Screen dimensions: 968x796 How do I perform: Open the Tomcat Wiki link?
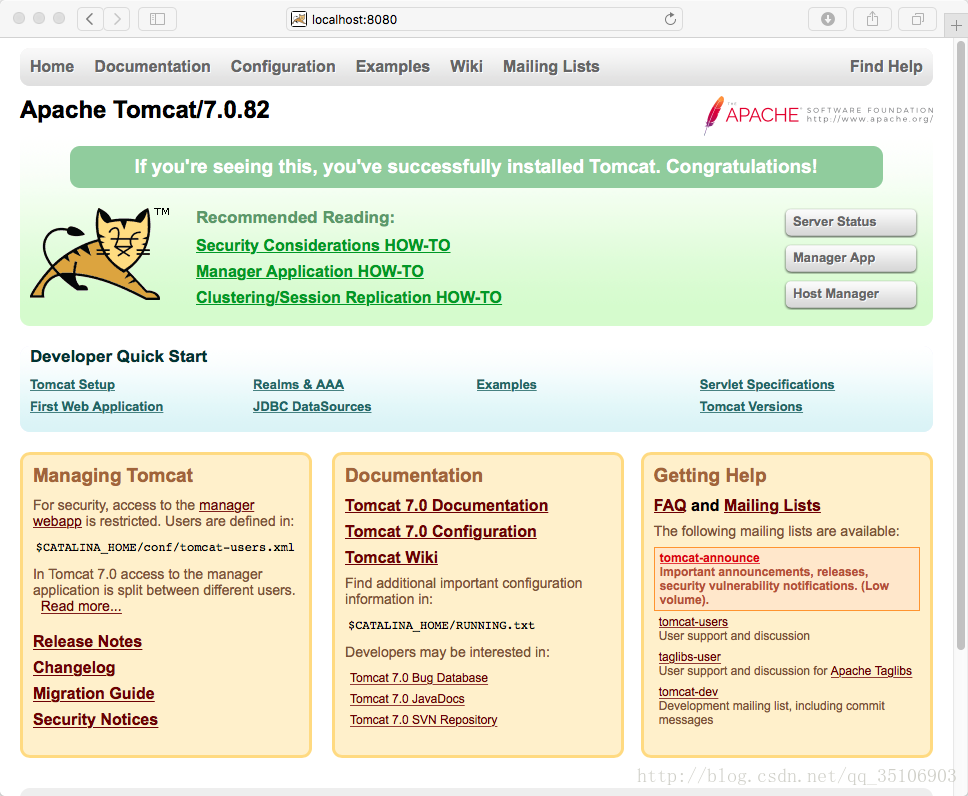391,557
